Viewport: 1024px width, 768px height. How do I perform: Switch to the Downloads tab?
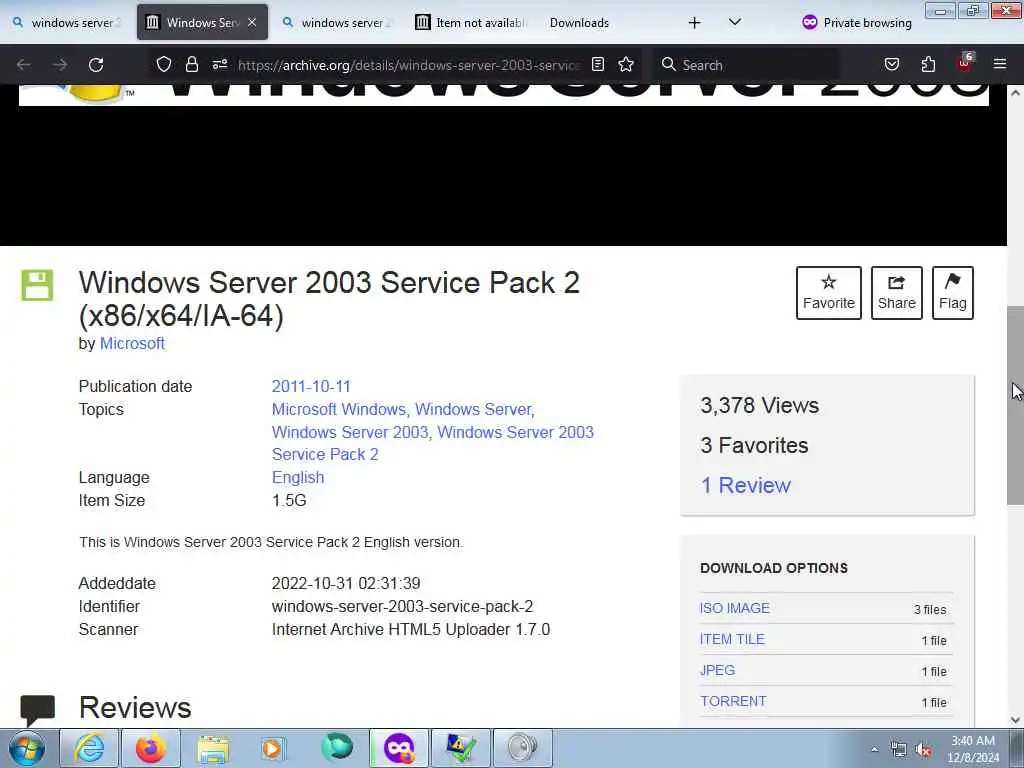[579, 22]
